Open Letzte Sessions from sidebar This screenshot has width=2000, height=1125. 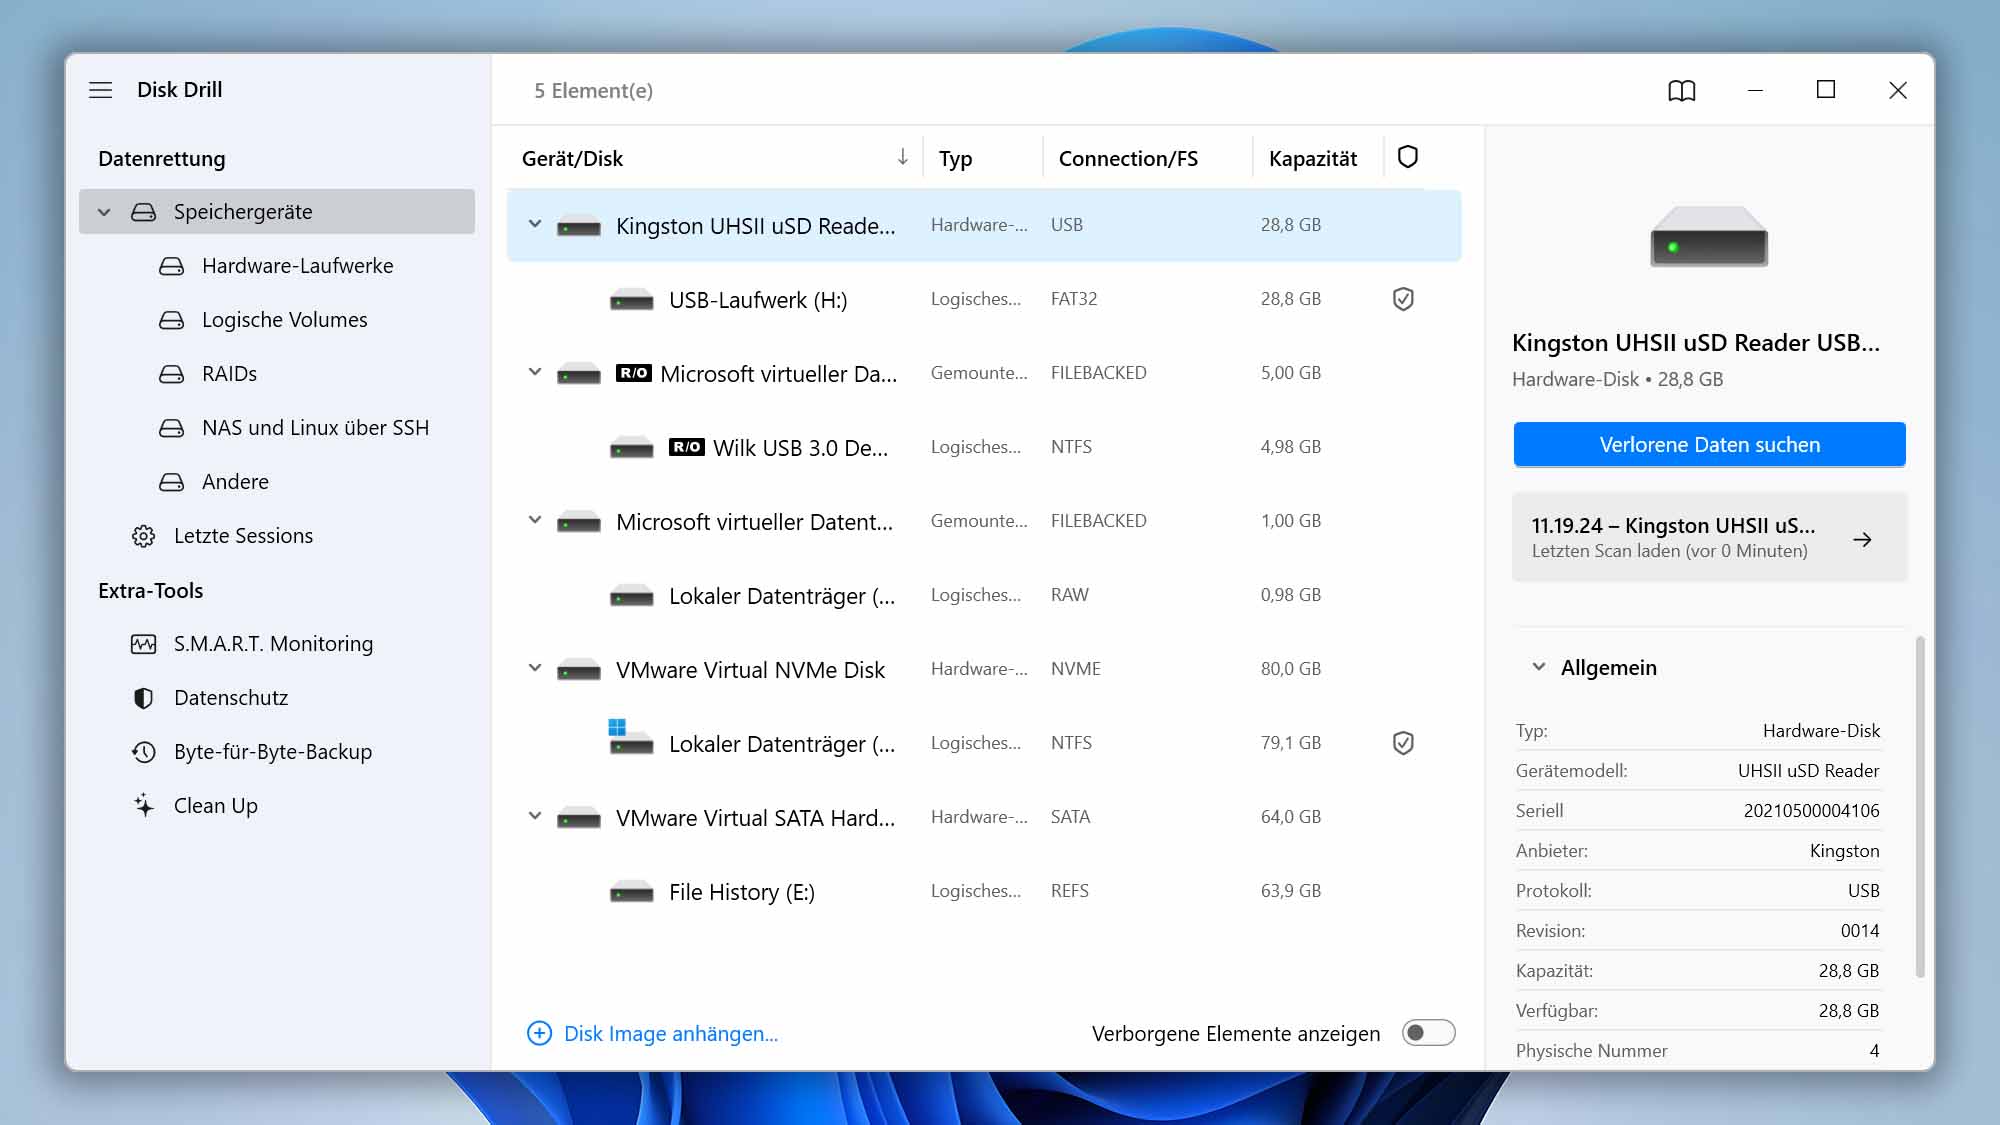[x=243, y=534]
